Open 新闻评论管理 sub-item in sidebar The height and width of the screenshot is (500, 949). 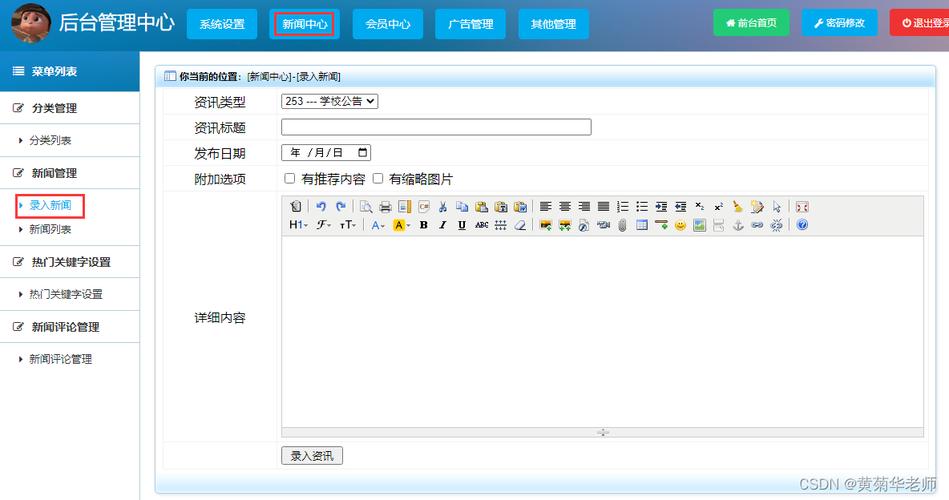pyautogui.click(x=61, y=359)
